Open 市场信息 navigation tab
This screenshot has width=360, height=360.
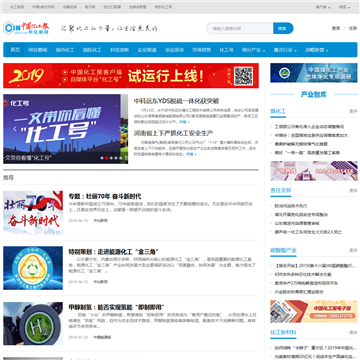(201, 50)
